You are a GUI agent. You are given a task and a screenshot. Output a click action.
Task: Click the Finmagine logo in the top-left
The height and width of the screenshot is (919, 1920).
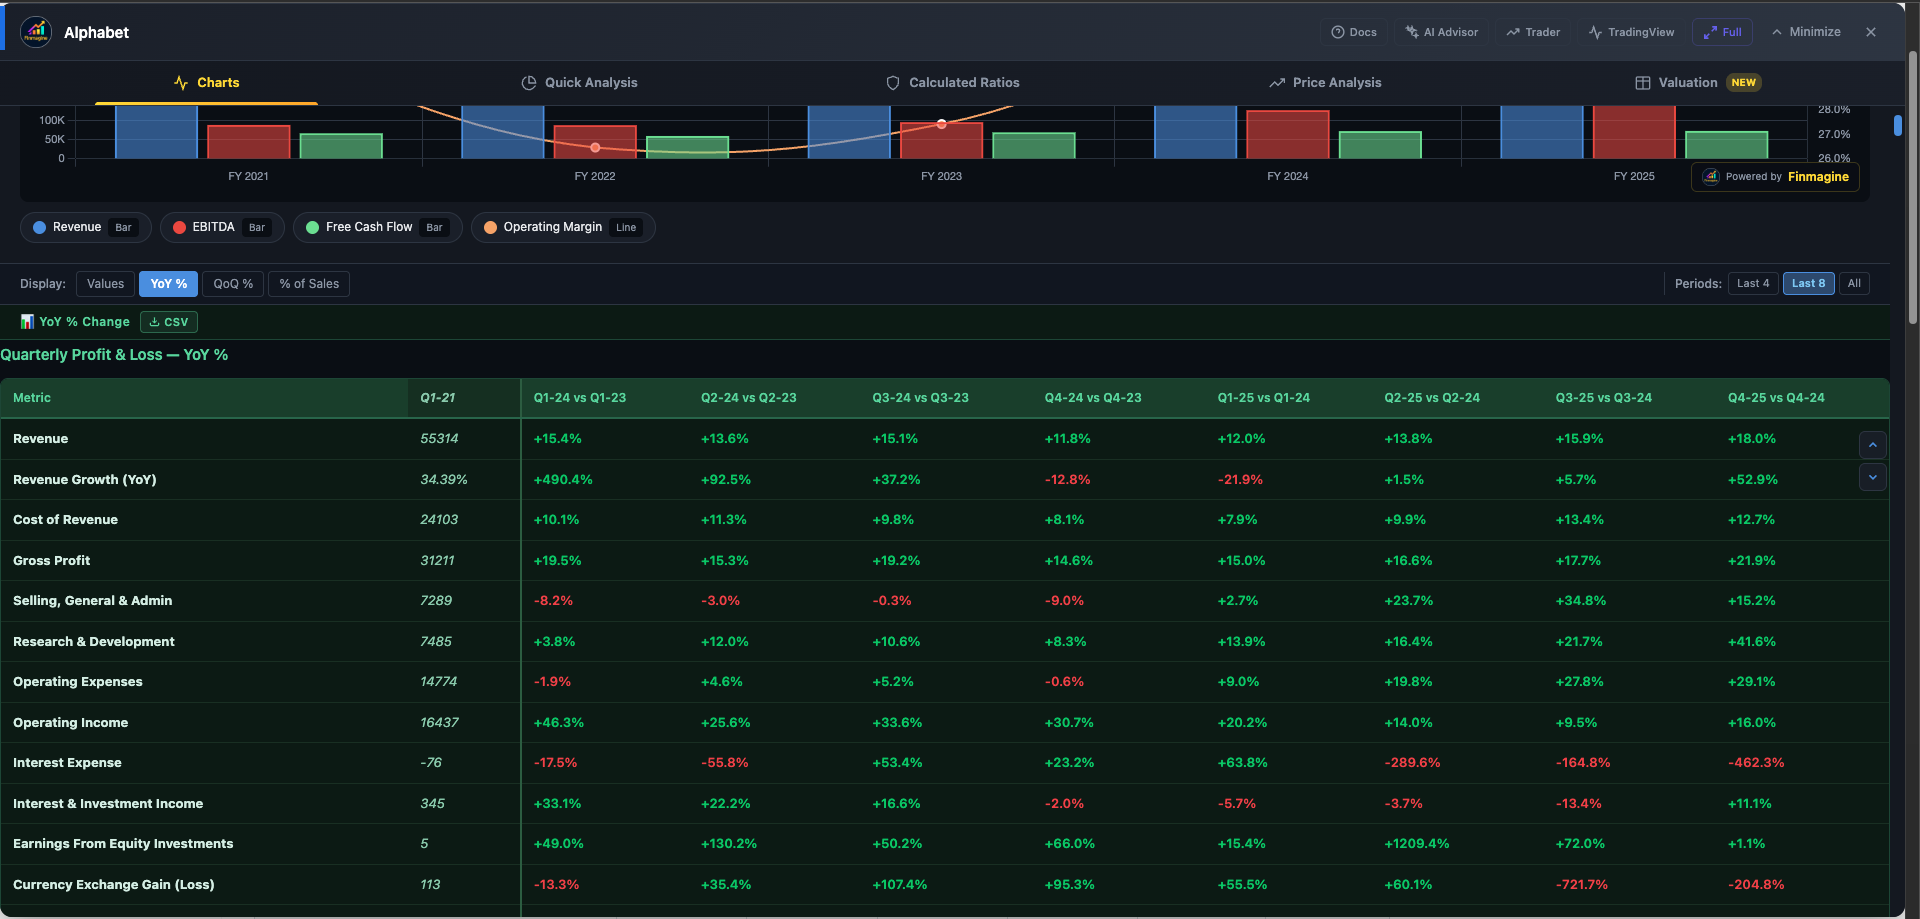point(36,31)
